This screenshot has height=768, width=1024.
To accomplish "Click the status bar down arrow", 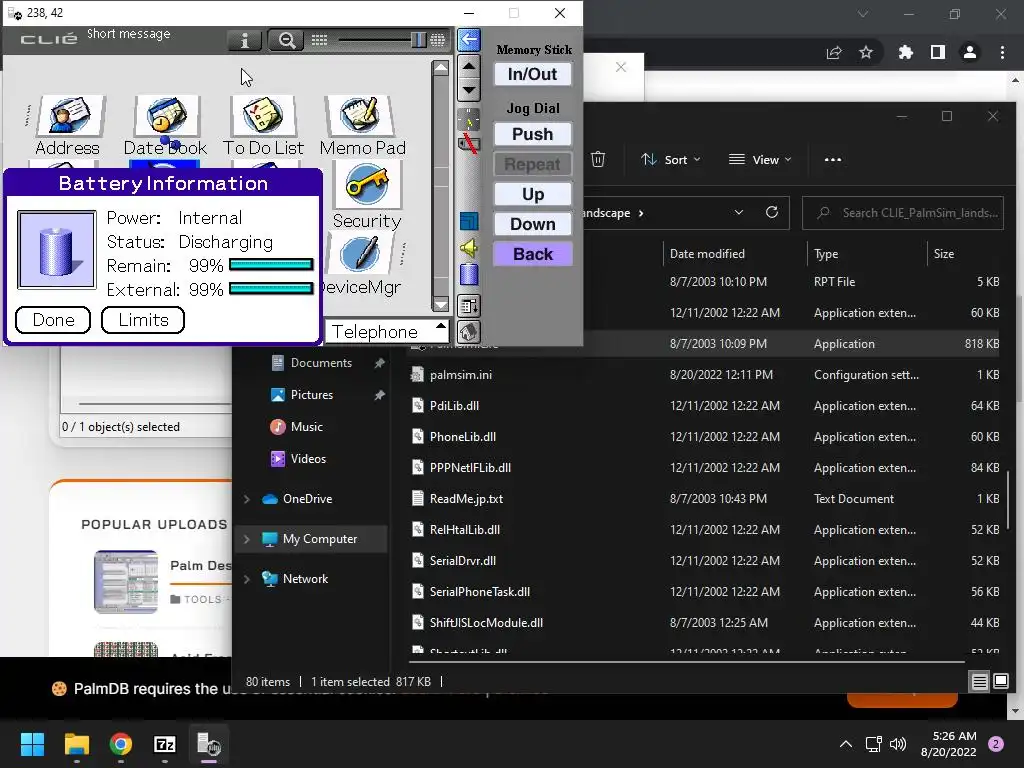I will 469,89.
